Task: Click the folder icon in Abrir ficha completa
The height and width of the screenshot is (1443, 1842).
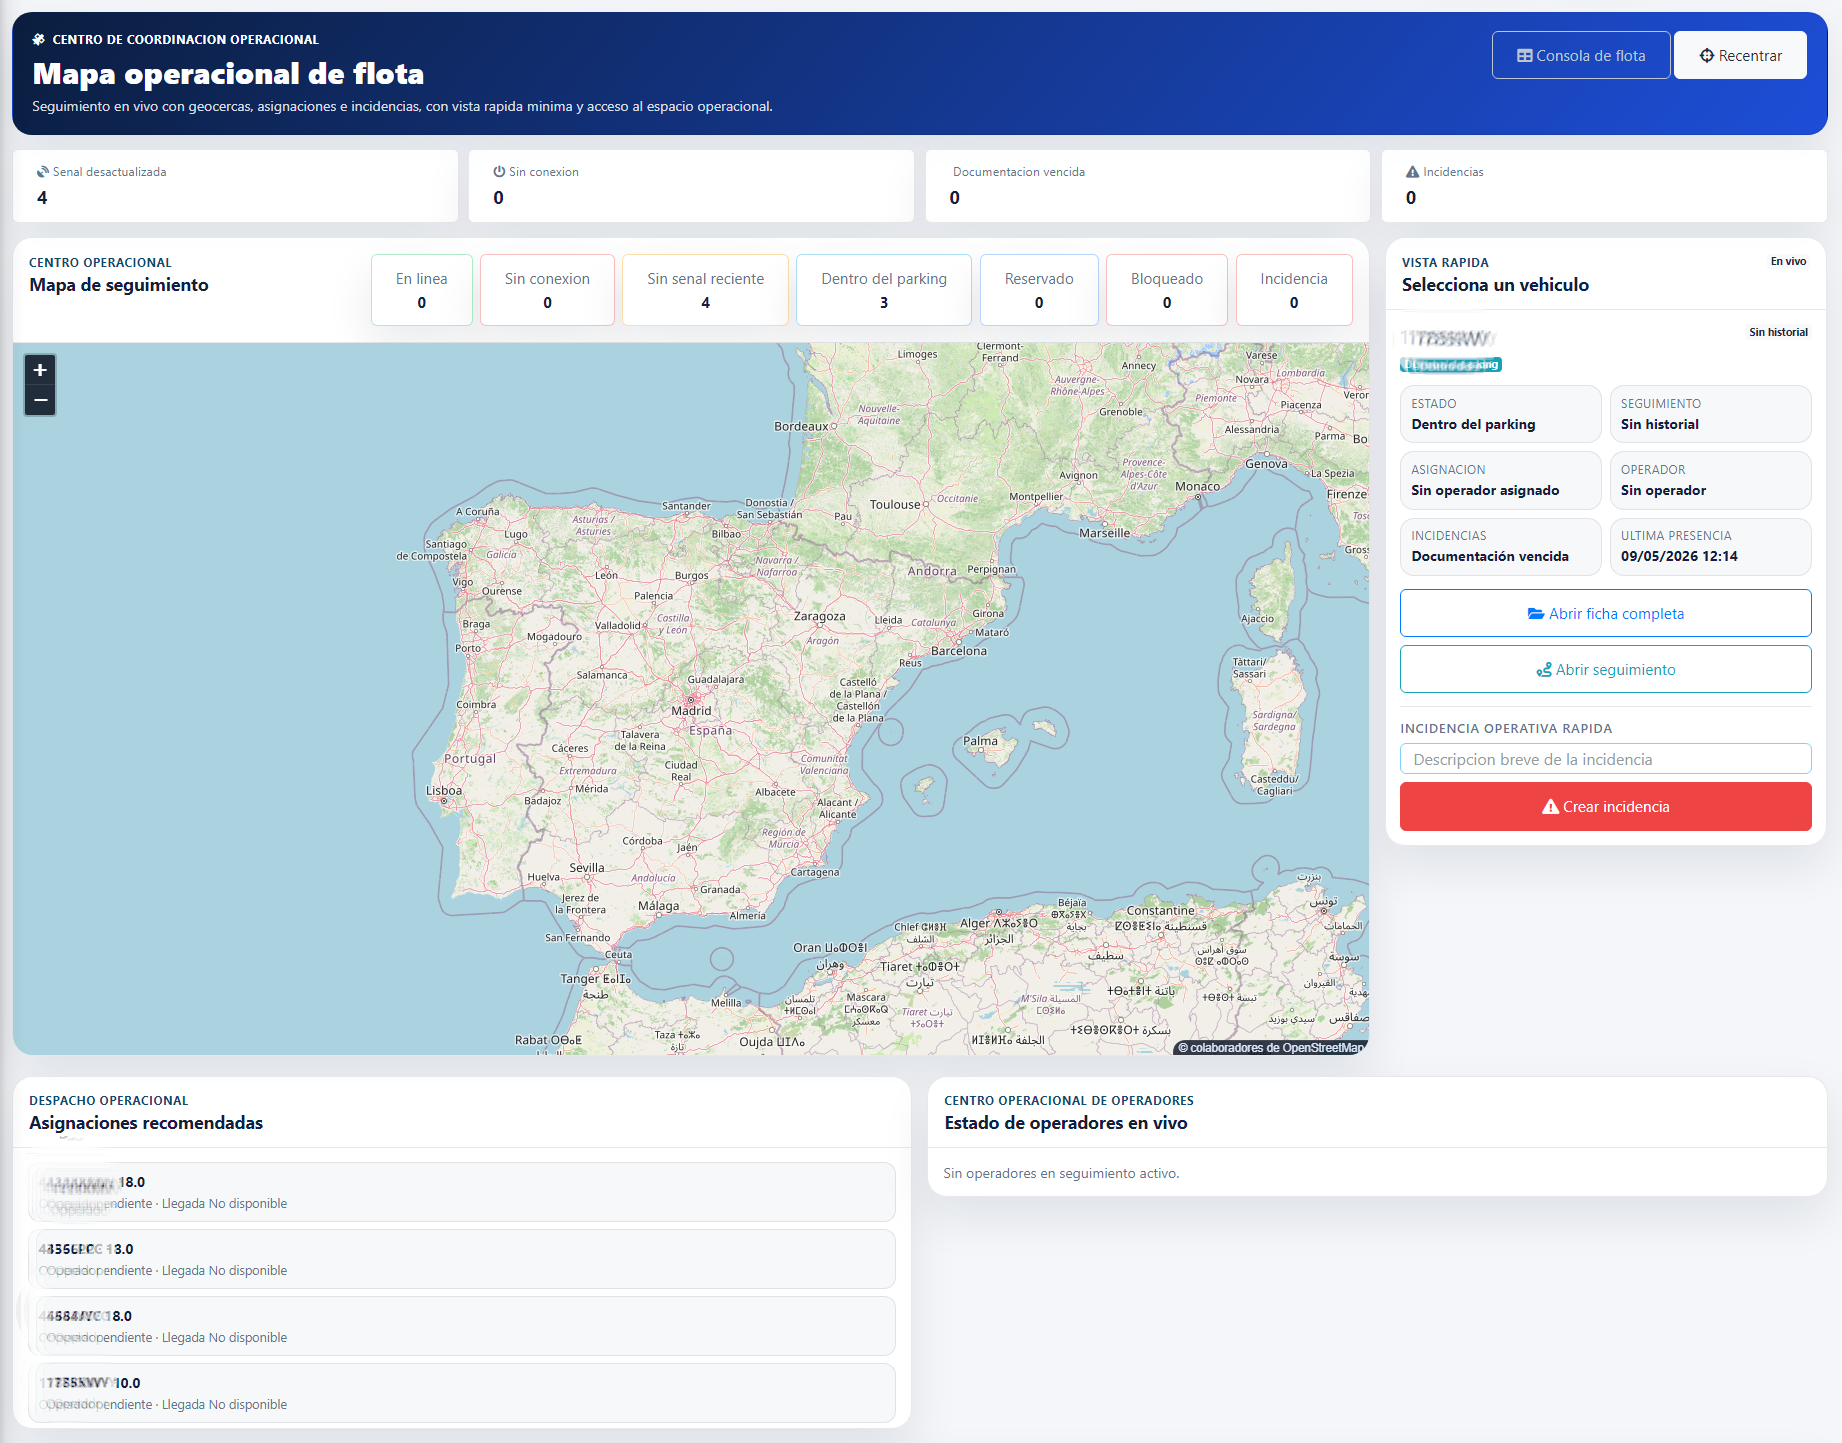Action: [1536, 614]
